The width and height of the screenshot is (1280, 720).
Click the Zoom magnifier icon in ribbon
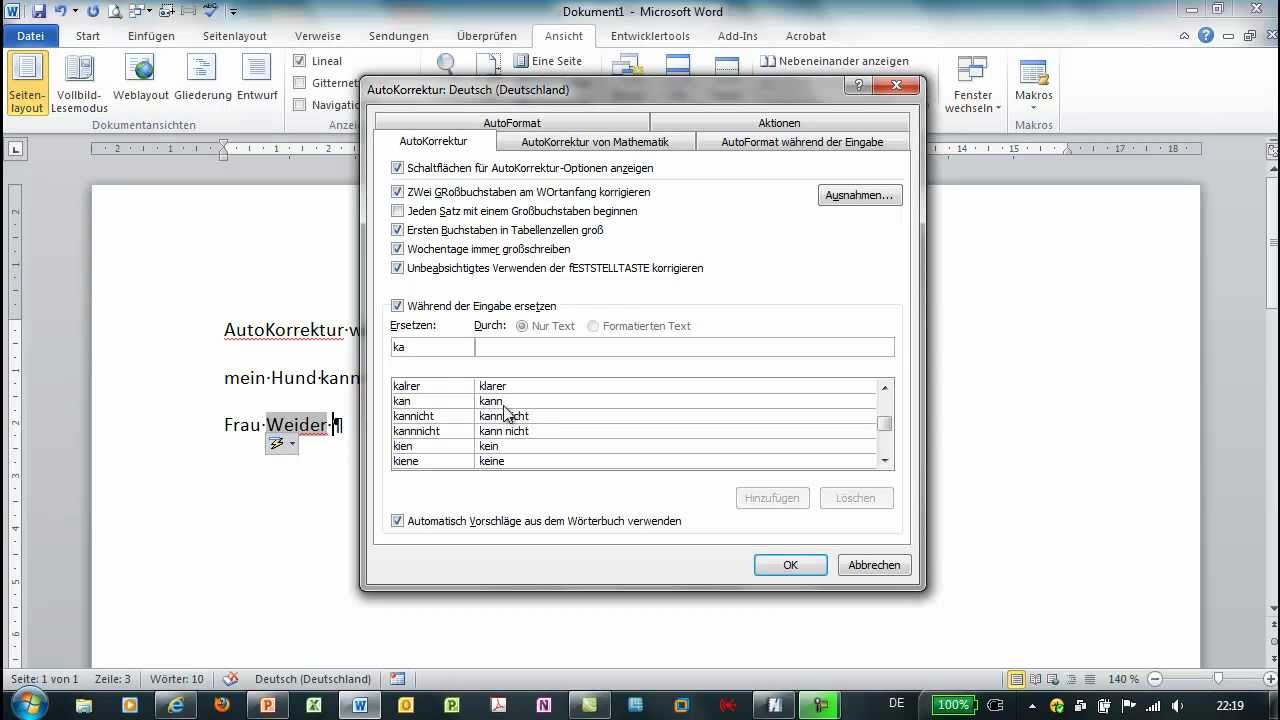click(446, 65)
